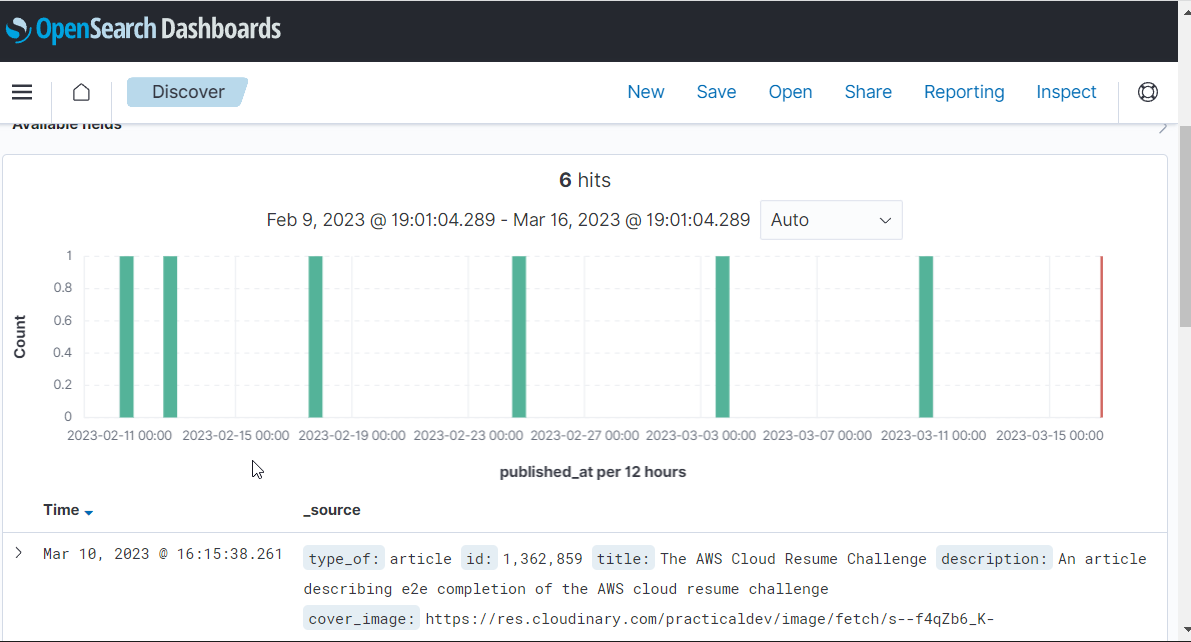Click the description field badge
This screenshot has width=1191, height=642.
(x=994, y=558)
